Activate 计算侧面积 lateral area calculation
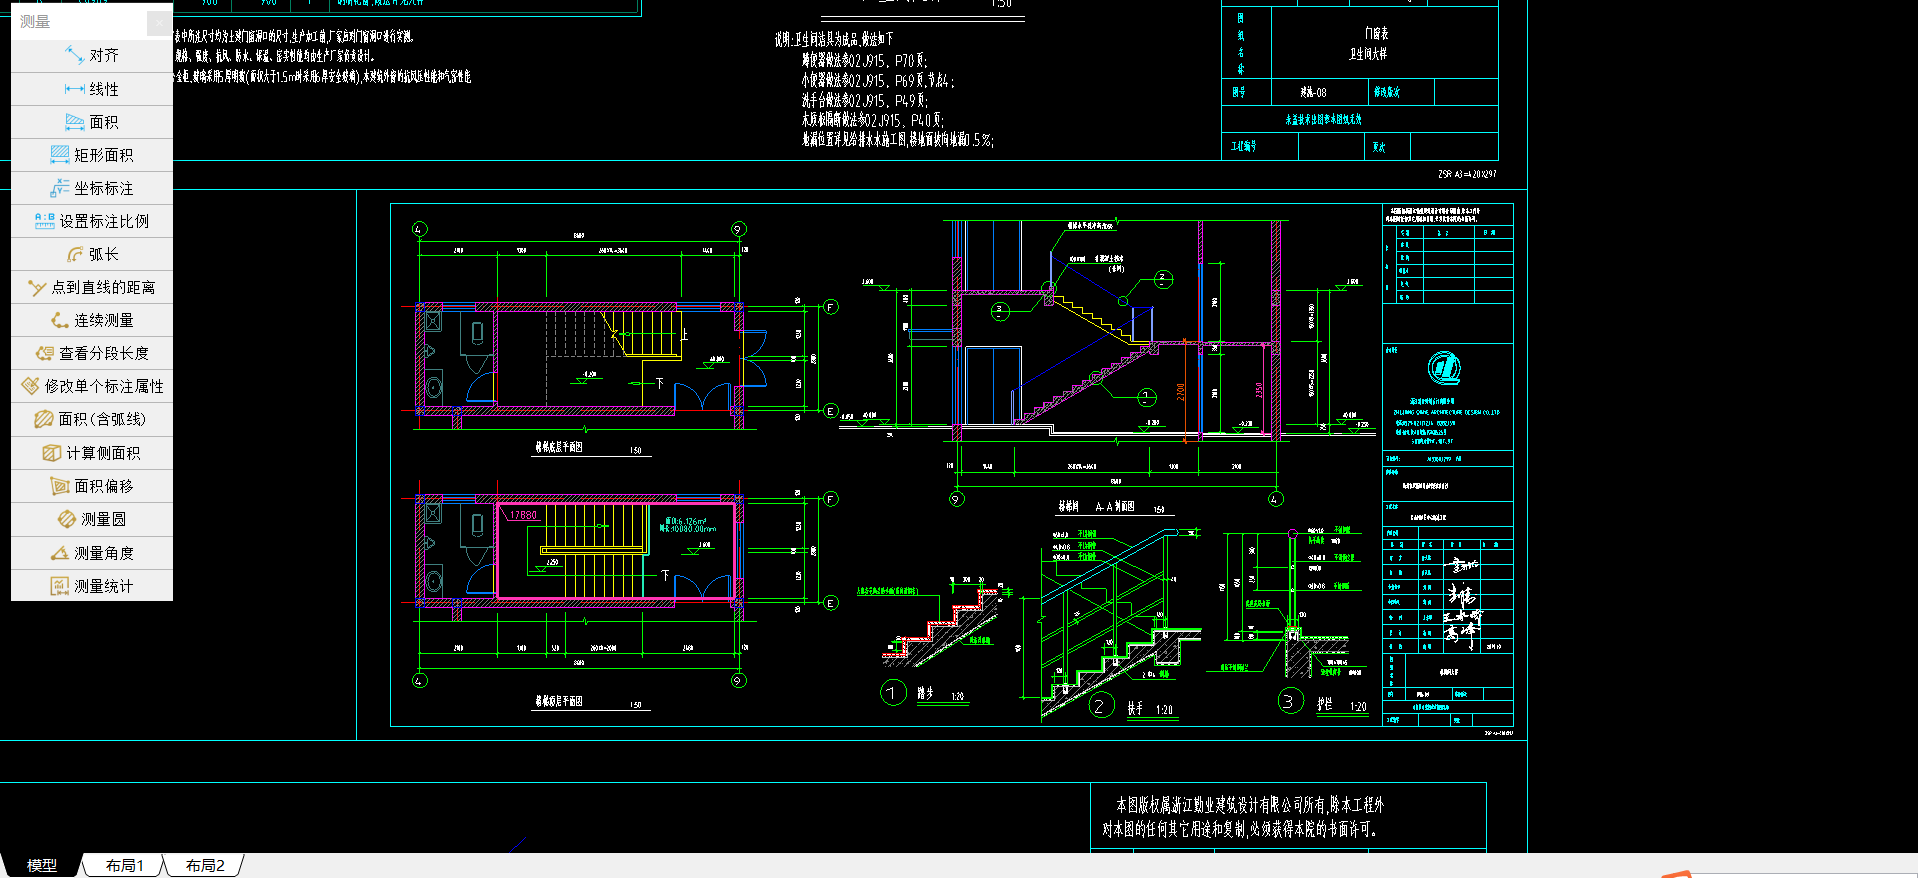Screen dimensions: 1918x878 [x=92, y=453]
